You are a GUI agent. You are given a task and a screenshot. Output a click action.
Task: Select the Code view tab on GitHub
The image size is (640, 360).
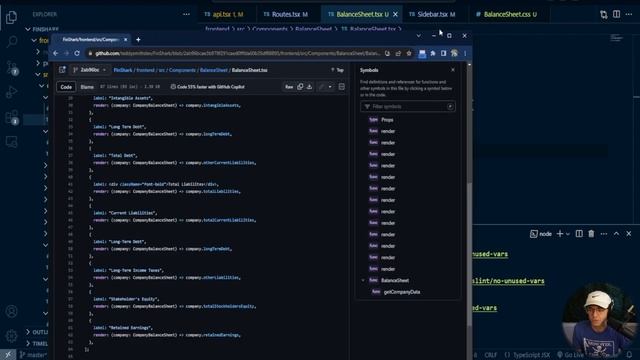point(66,87)
